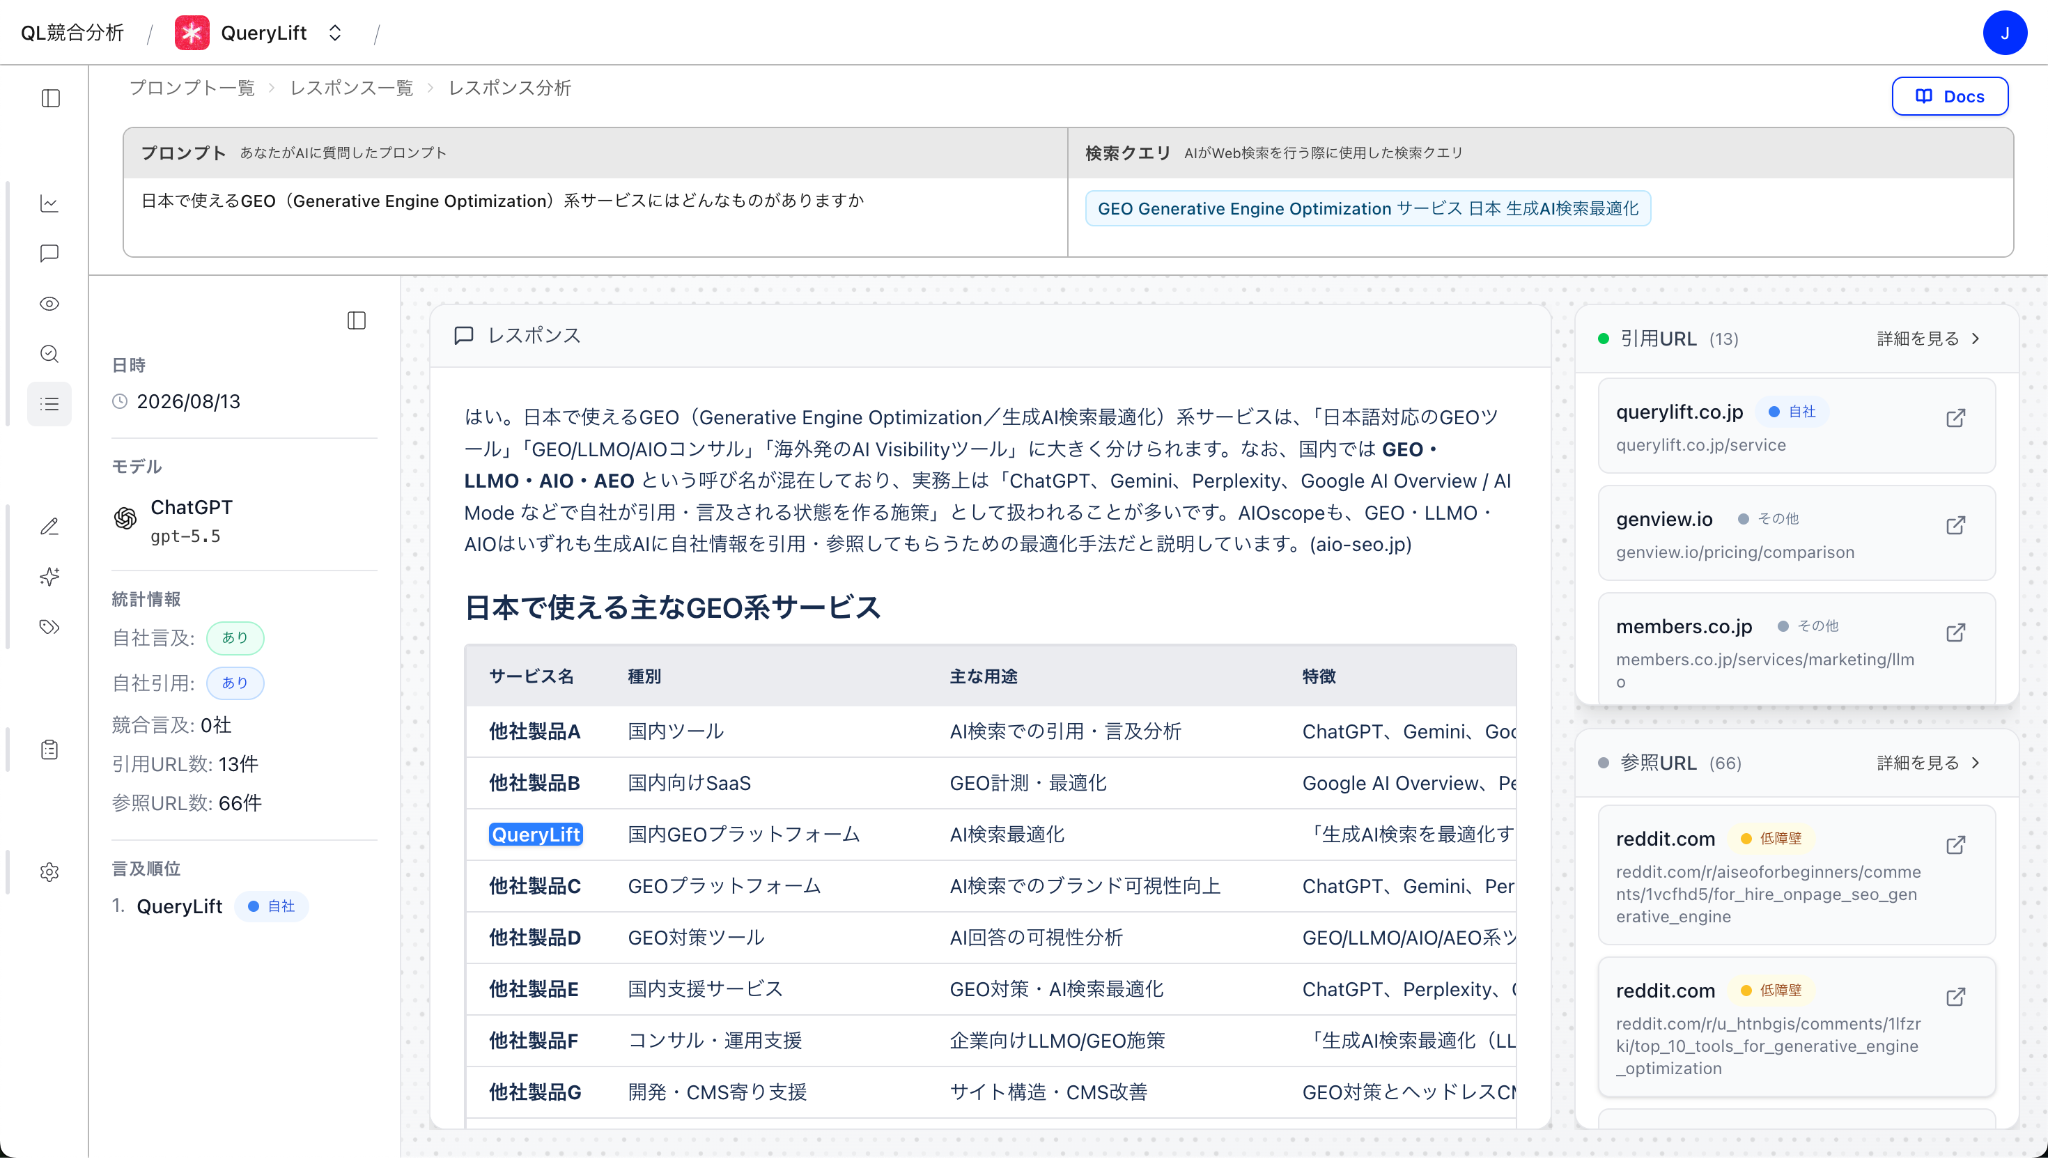Viewport: 2048px width, 1158px height.
Task: Click 低障壁 badge on aiseoforbeginners card
Action: (x=1770, y=839)
